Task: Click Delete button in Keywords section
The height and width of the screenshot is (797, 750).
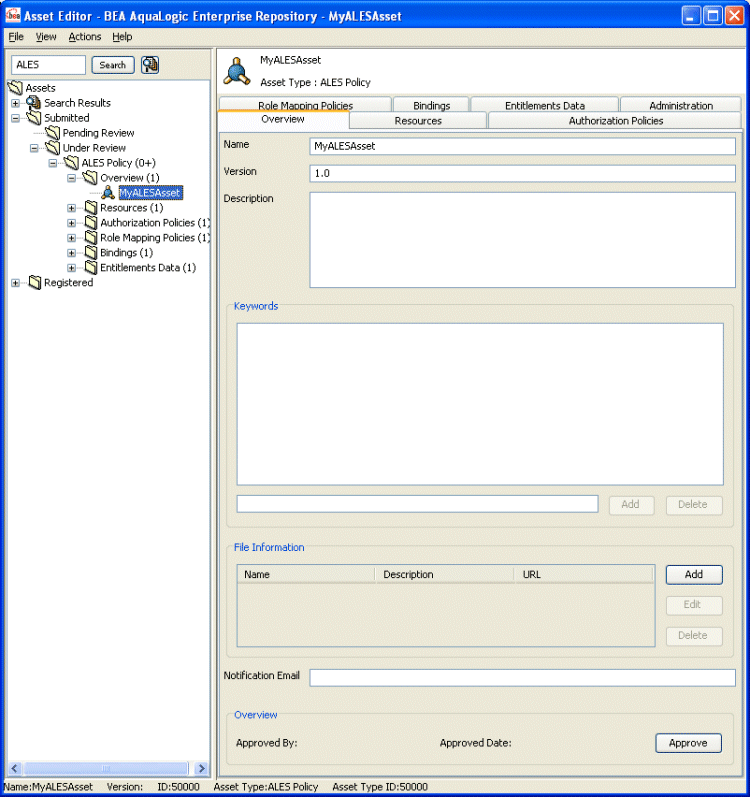Action: [694, 505]
